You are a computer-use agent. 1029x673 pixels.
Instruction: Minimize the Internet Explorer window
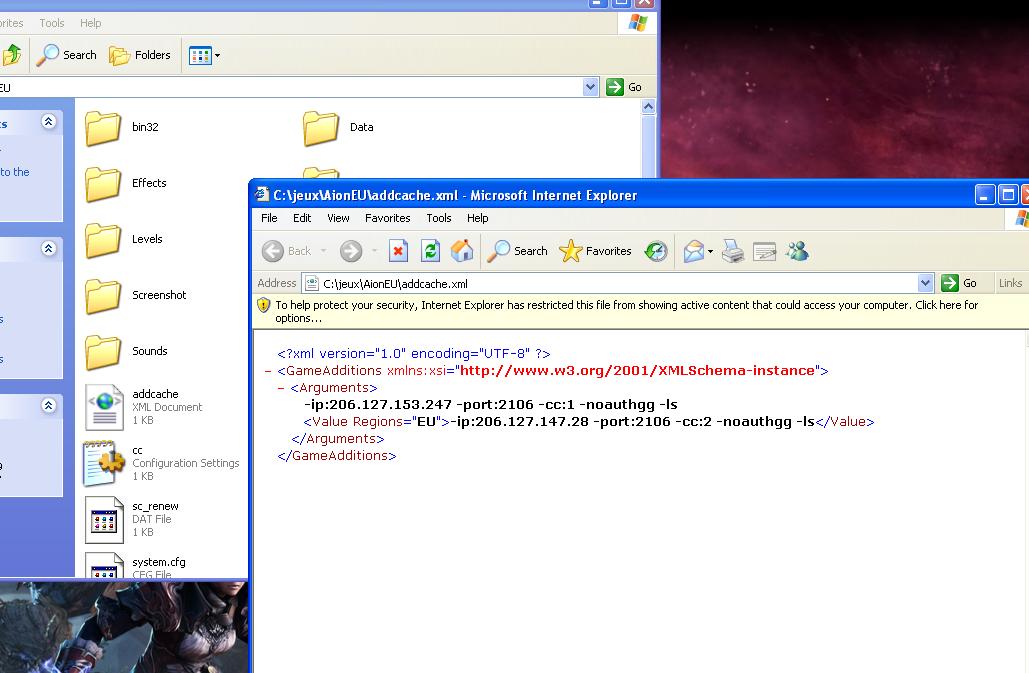[984, 195]
